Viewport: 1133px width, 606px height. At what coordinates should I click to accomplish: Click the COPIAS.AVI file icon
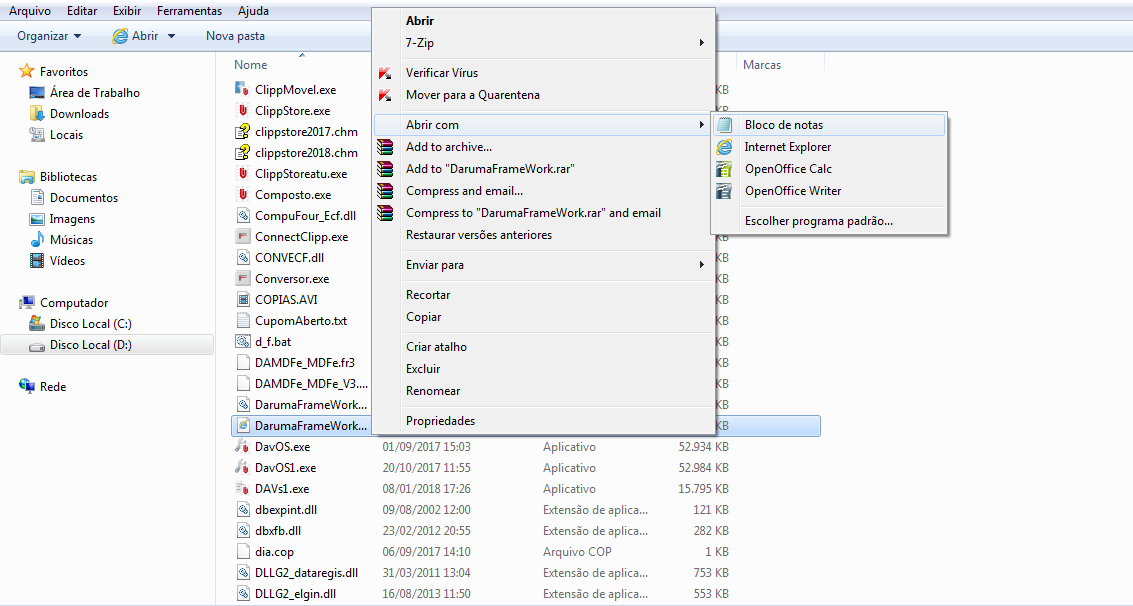(242, 299)
